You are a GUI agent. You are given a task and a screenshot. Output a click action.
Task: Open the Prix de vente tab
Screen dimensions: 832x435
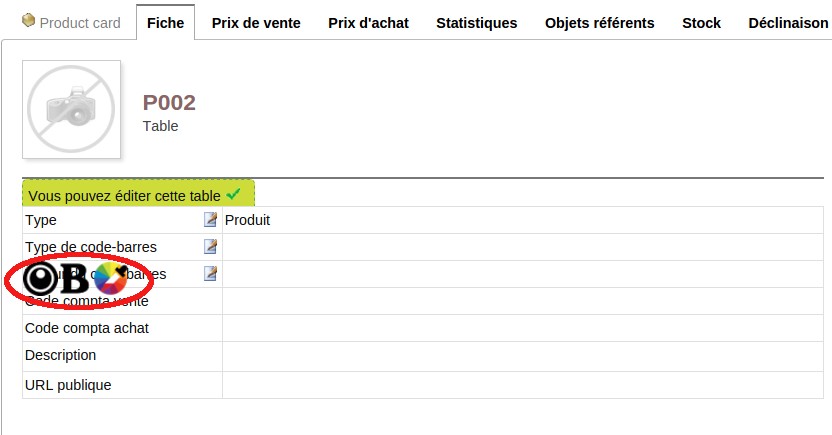(x=256, y=23)
